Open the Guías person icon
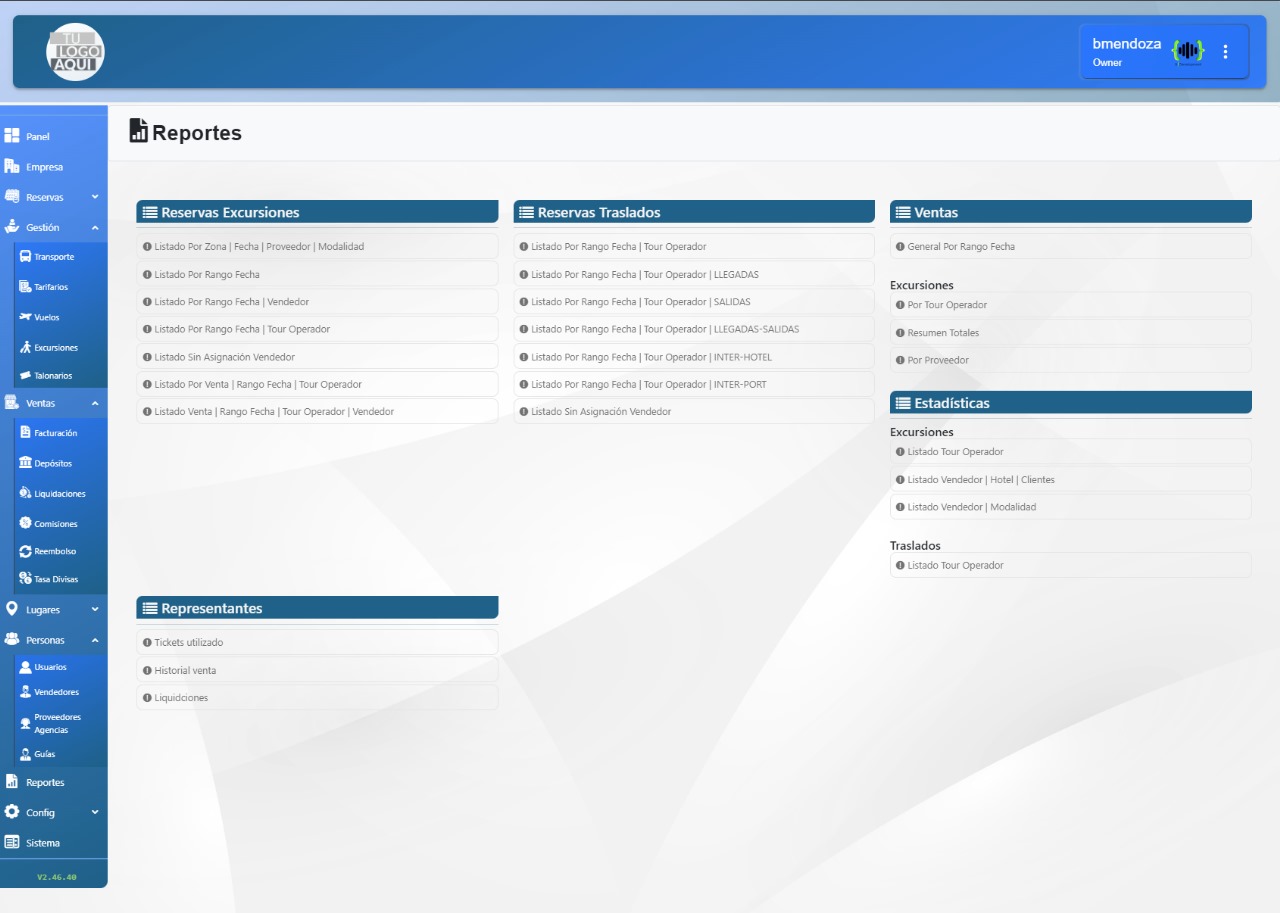Screen dimensions: 1280x913 click(25, 754)
